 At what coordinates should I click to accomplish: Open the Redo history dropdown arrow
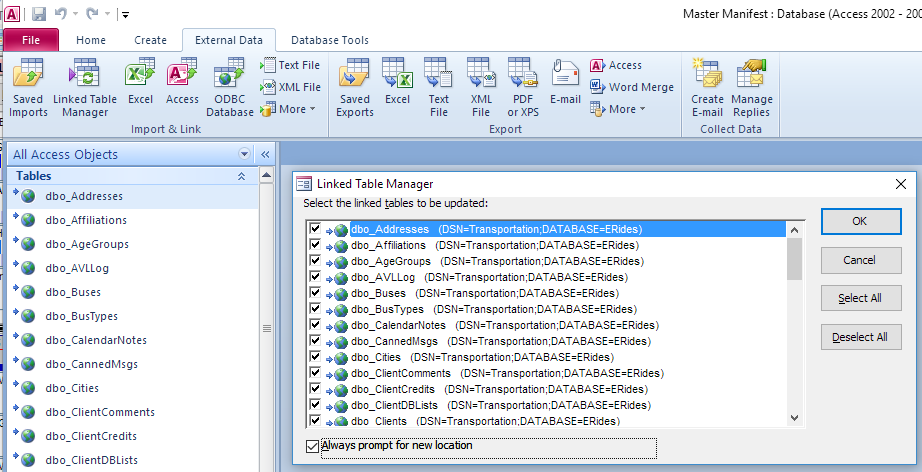[107, 14]
